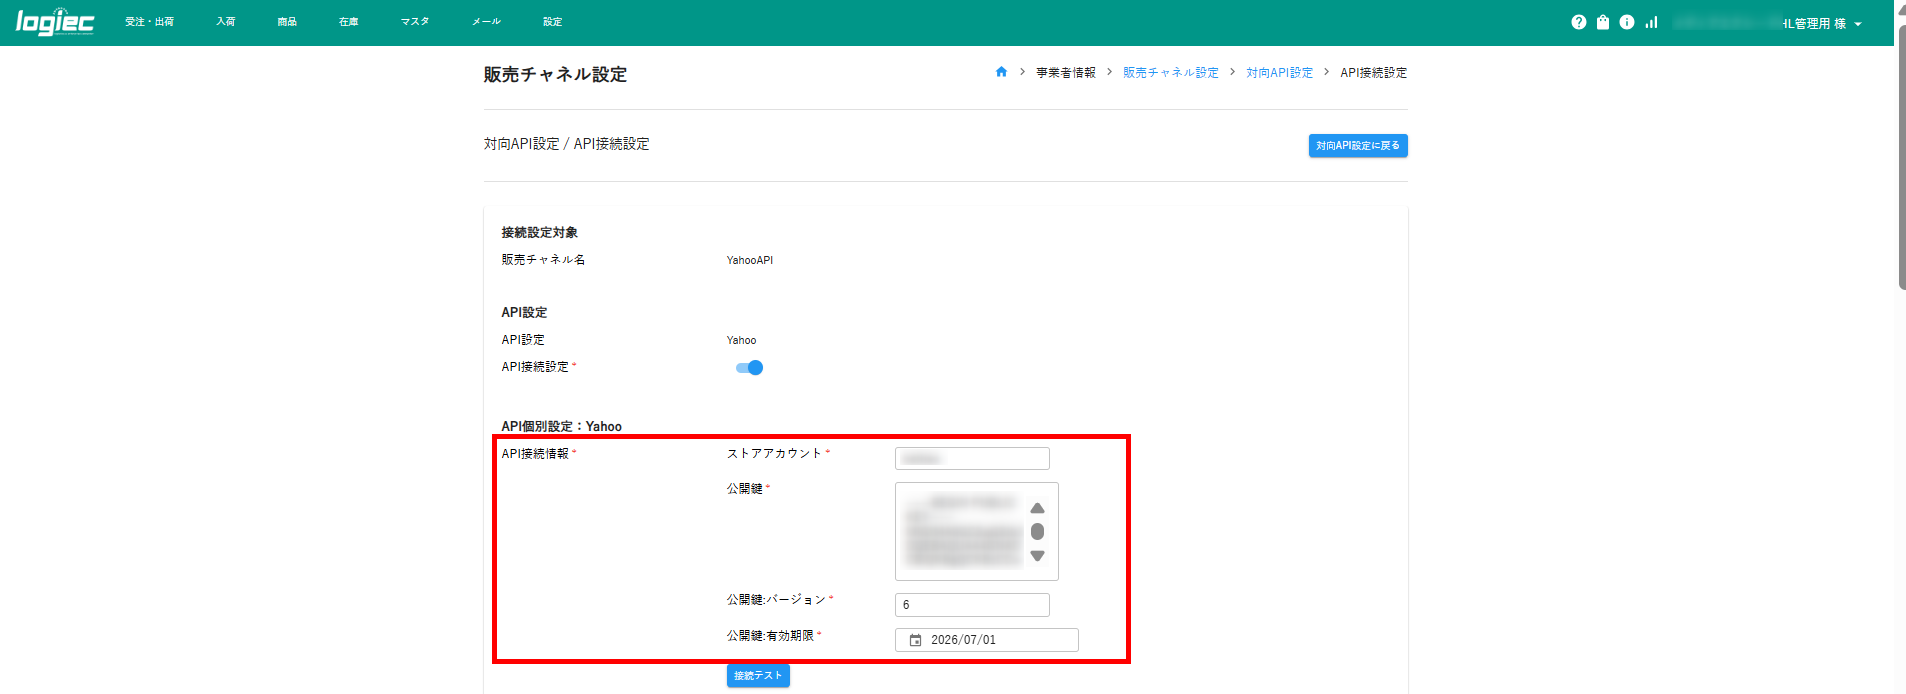The image size is (1906, 694).
Task: Open the 設定 menu
Action: pyautogui.click(x=553, y=22)
